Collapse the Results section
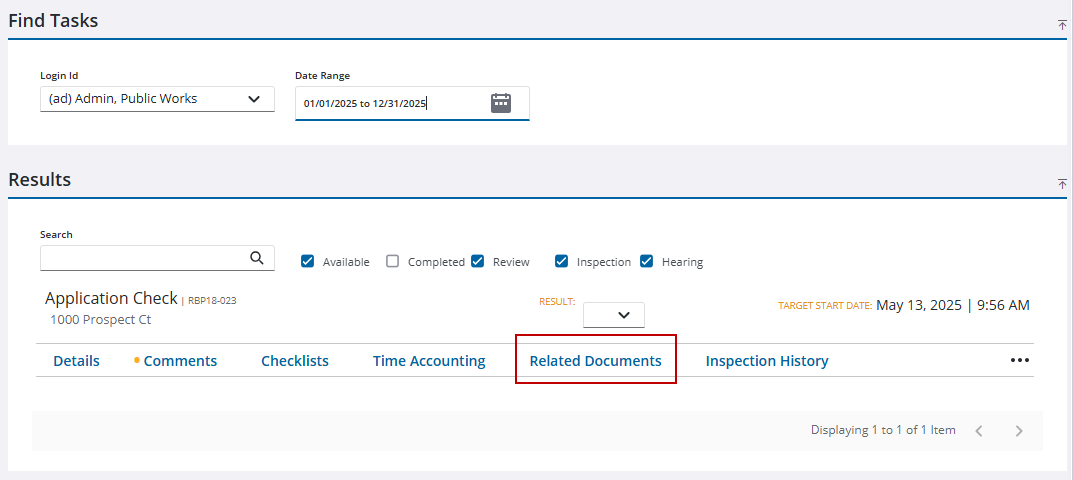1073x480 pixels. 1062,184
